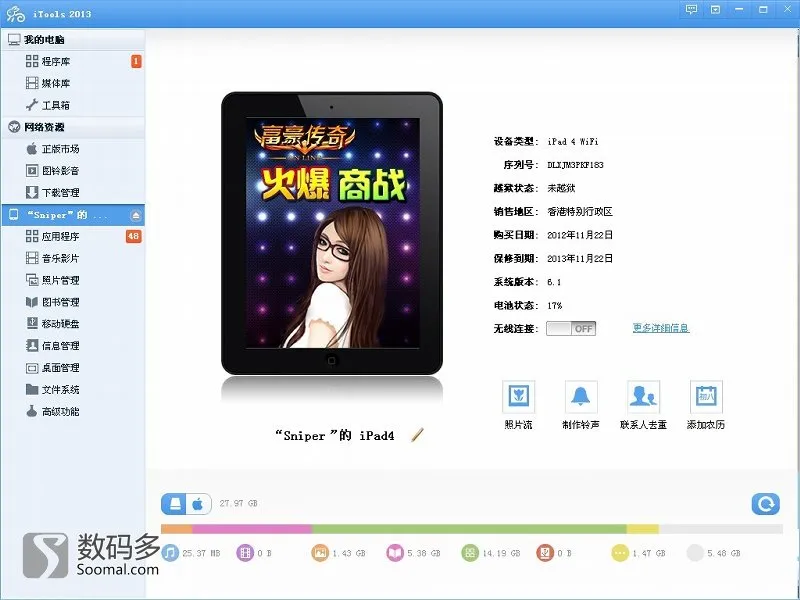Click the jailbreak status 未越狱
The image size is (800, 600).
[x=561, y=188]
